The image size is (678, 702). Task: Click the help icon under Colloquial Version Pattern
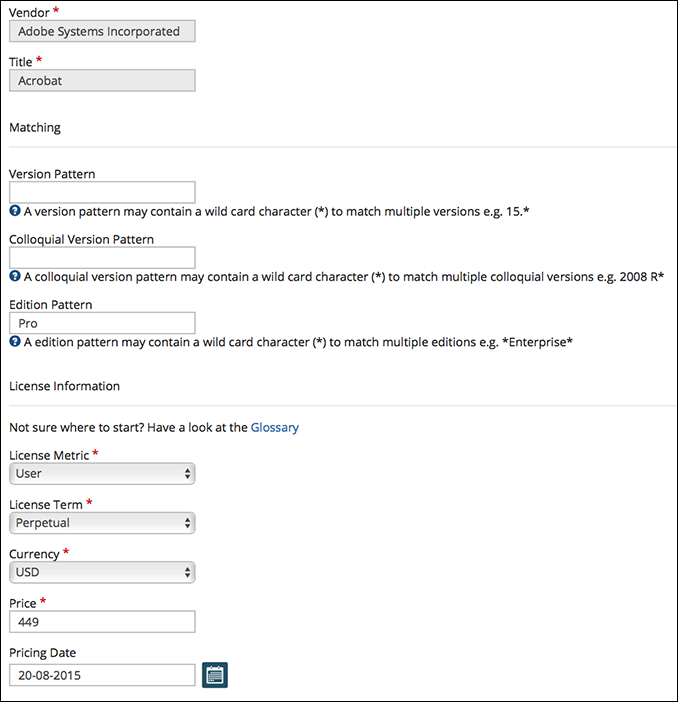coord(15,276)
